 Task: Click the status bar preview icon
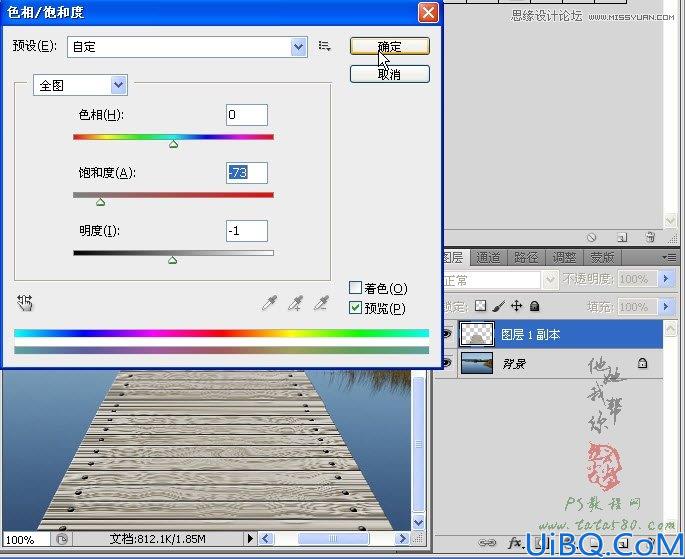coord(62,539)
